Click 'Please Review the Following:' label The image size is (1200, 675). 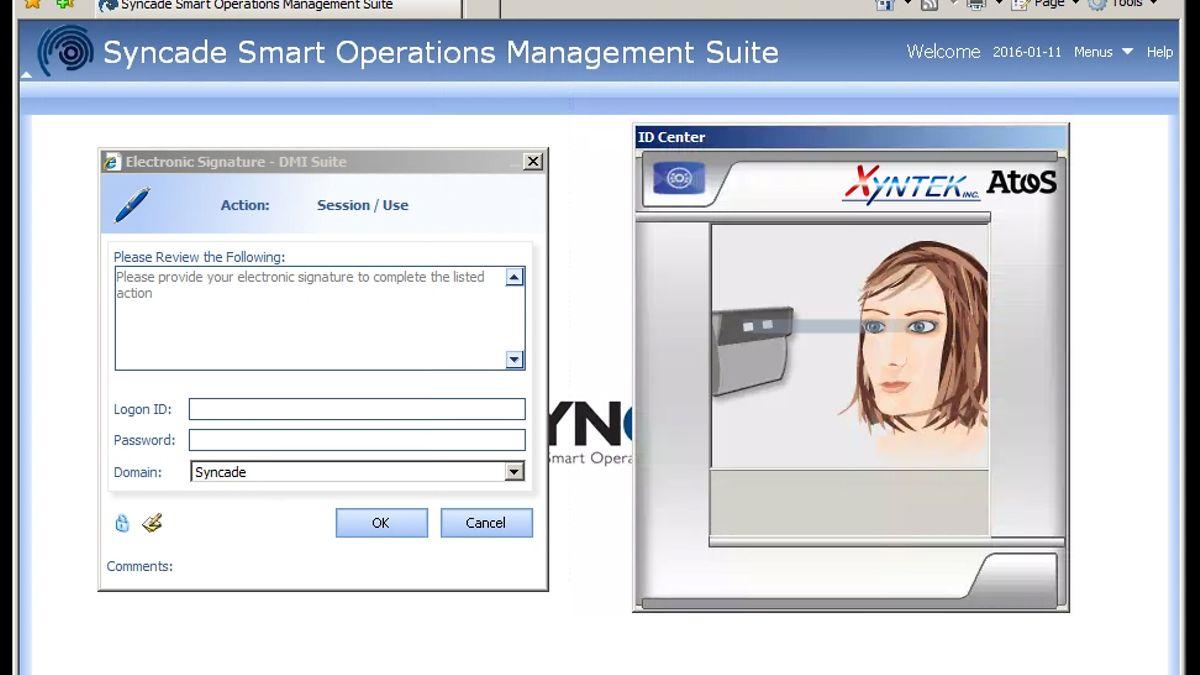[x=199, y=257]
